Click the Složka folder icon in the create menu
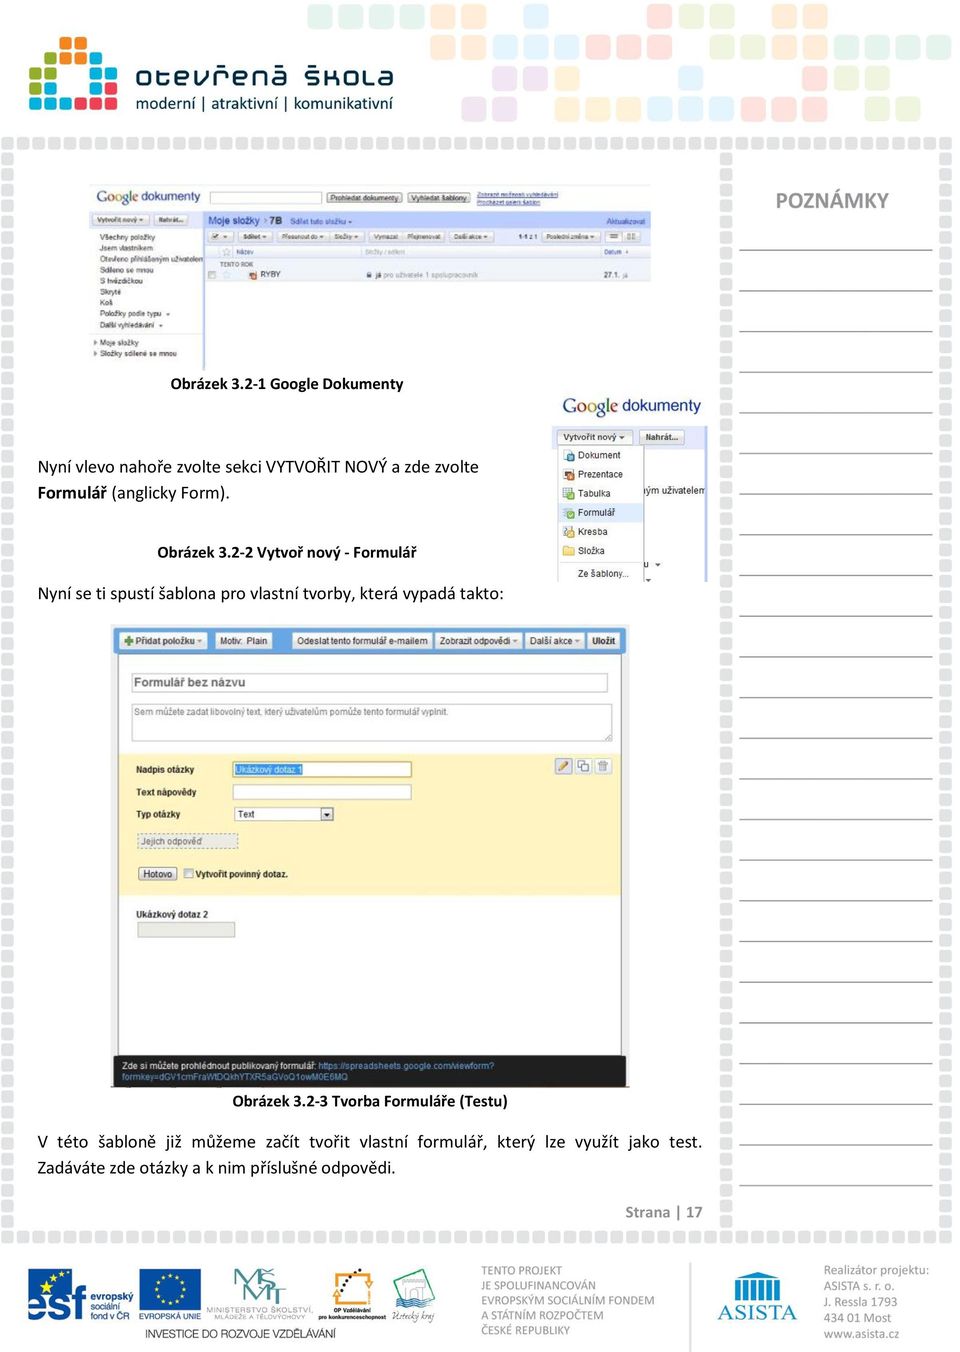Image resolution: width=960 pixels, height=1352 pixels. click(x=569, y=551)
